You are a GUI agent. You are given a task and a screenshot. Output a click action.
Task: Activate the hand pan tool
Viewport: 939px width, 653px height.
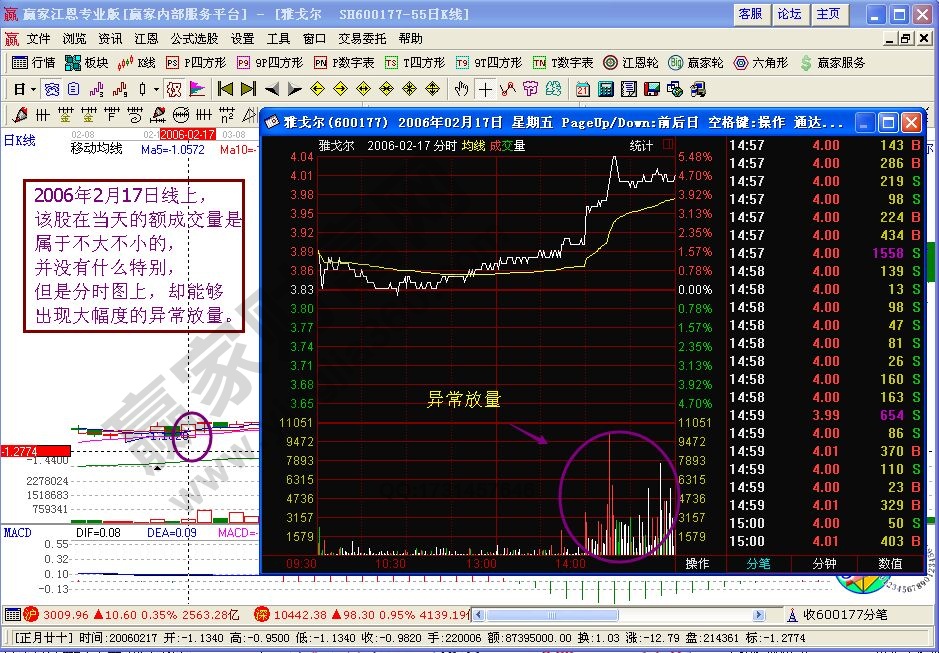(x=462, y=89)
